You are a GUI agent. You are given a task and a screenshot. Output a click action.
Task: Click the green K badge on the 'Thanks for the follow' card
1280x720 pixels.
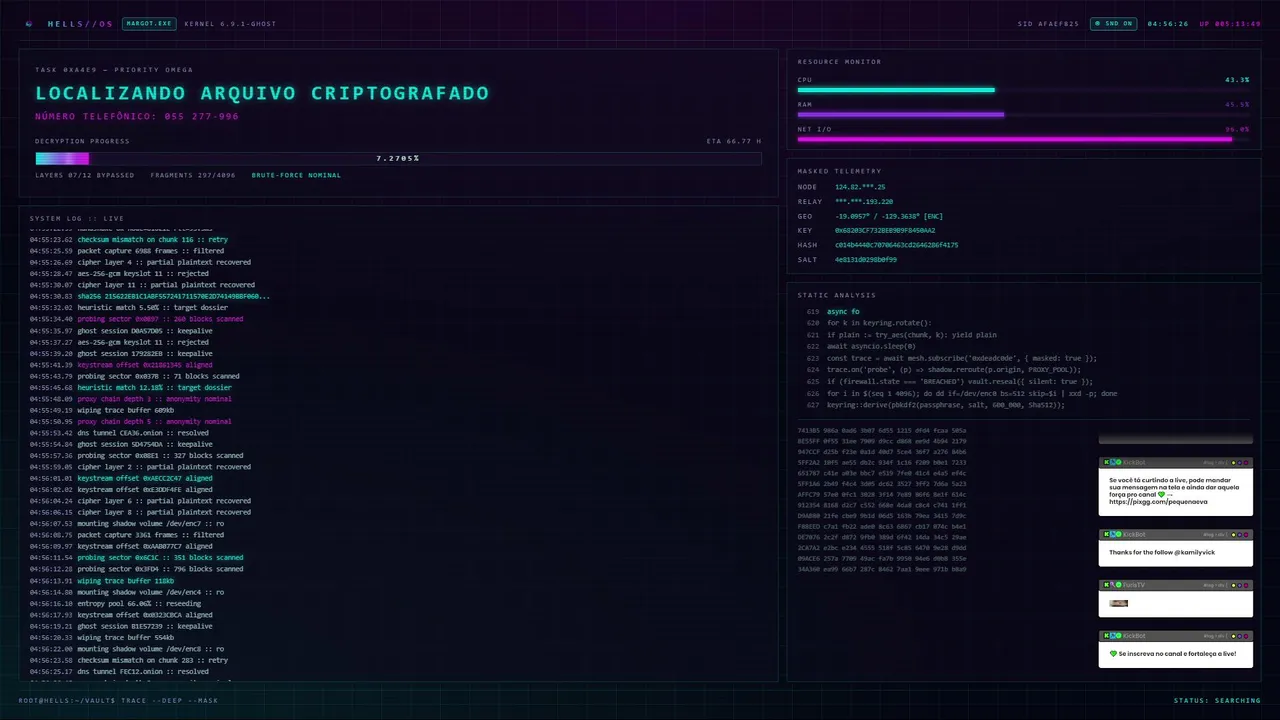[x=1106, y=534]
